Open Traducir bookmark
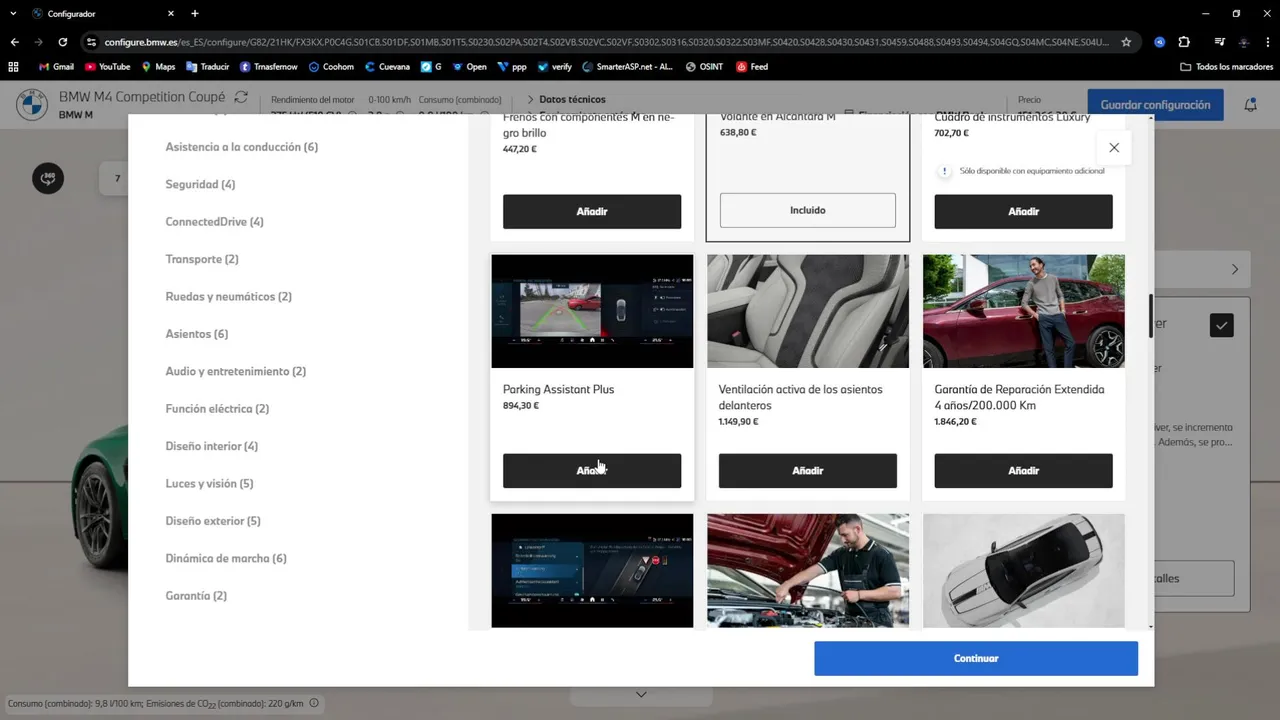Viewport: 1280px width, 720px height. coord(207,67)
